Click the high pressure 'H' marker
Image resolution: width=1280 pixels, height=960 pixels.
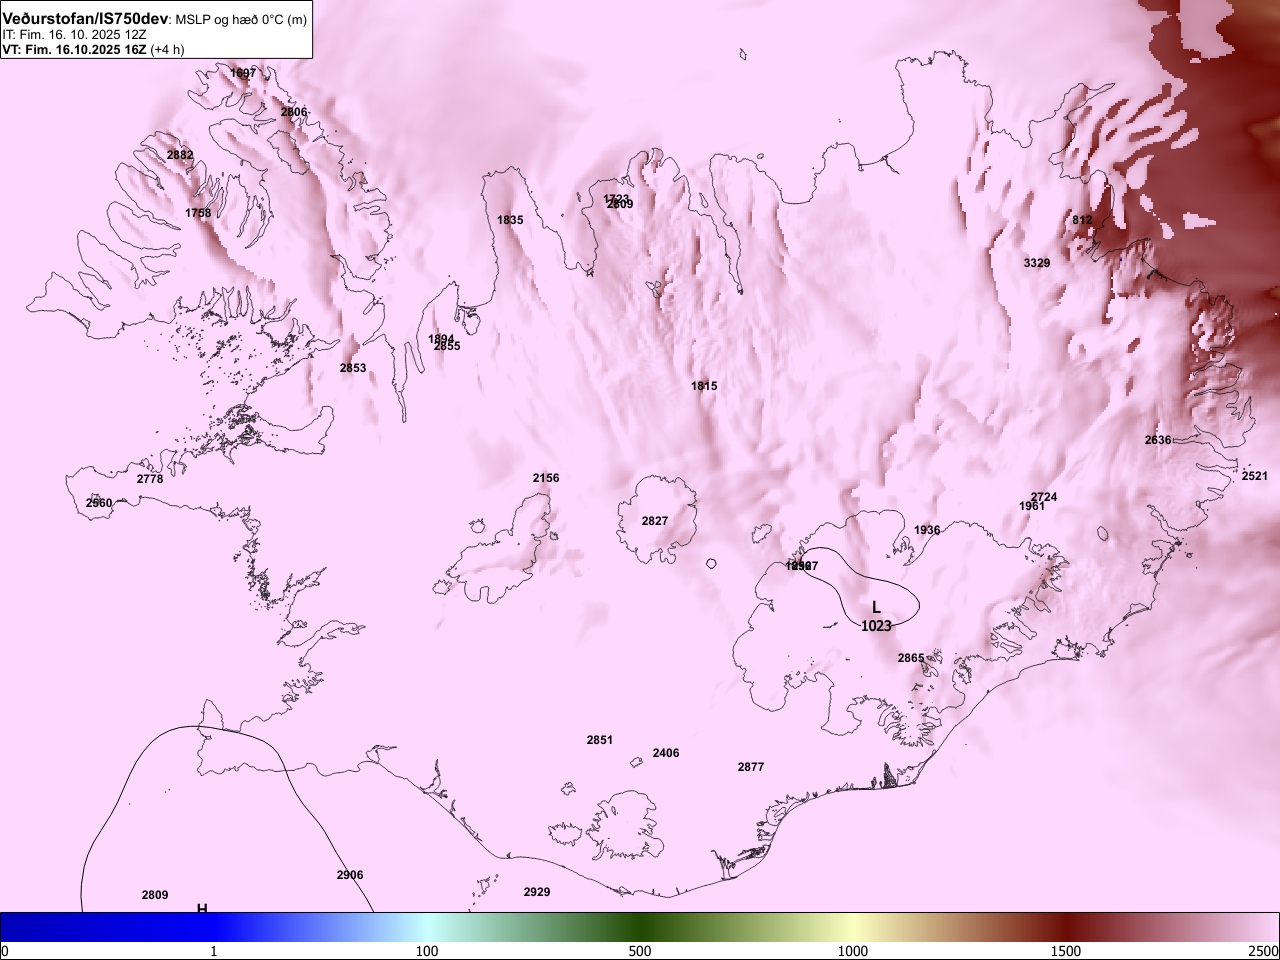[x=202, y=908]
